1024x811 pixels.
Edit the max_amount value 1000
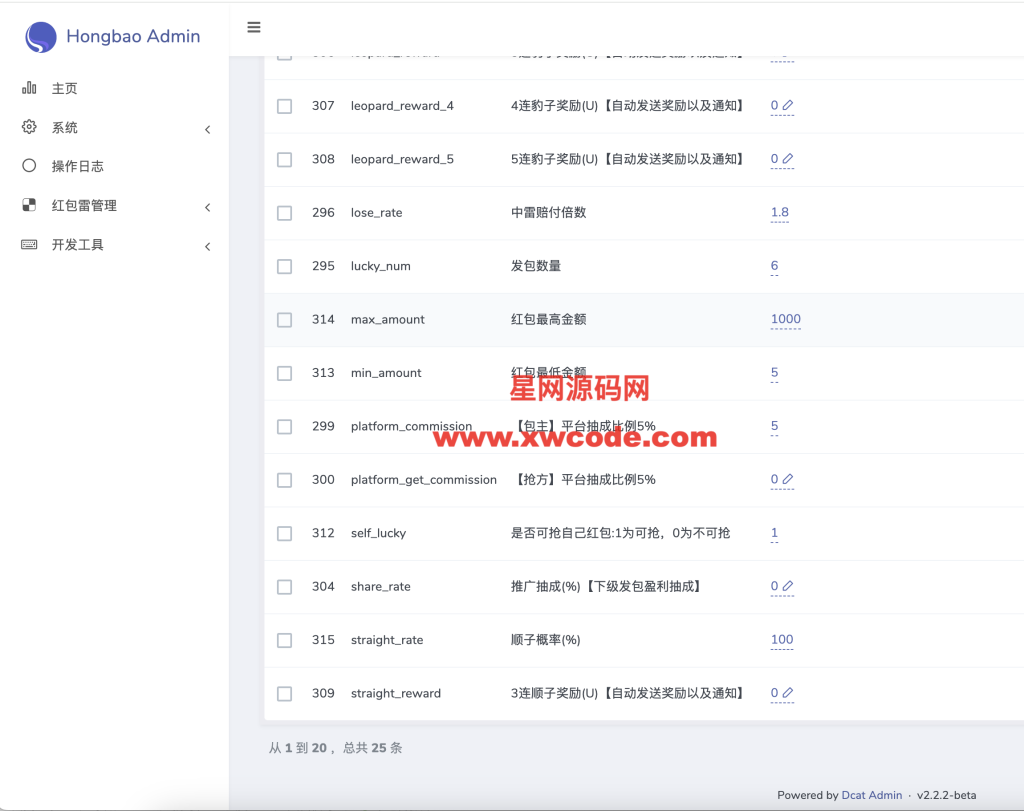point(785,319)
